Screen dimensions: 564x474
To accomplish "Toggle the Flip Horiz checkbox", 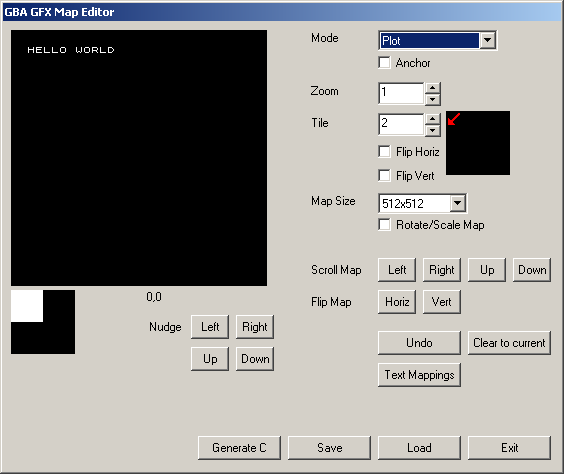I will [x=384, y=151].
